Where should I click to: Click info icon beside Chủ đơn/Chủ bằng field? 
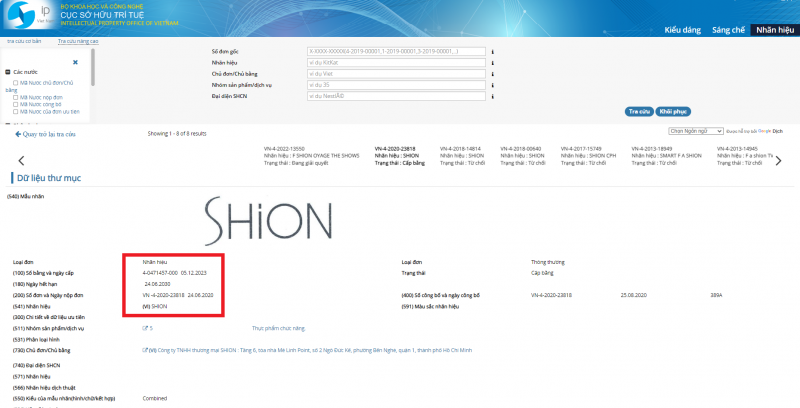tap(494, 73)
